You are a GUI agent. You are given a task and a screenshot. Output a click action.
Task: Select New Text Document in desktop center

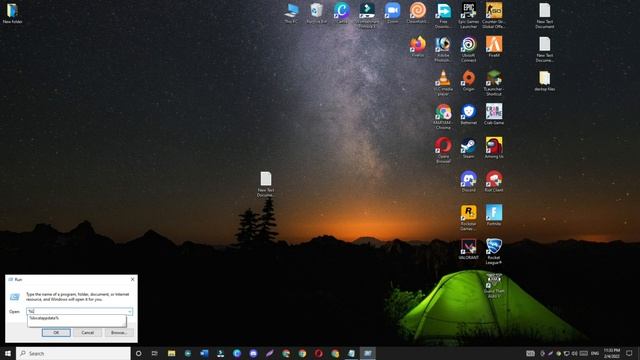[266, 184]
